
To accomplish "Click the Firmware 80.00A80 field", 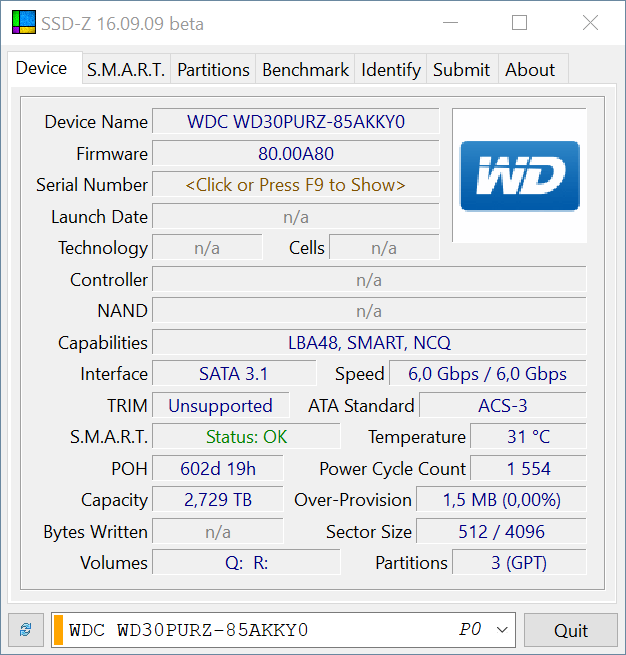I will pyautogui.click(x=296, y=153).
